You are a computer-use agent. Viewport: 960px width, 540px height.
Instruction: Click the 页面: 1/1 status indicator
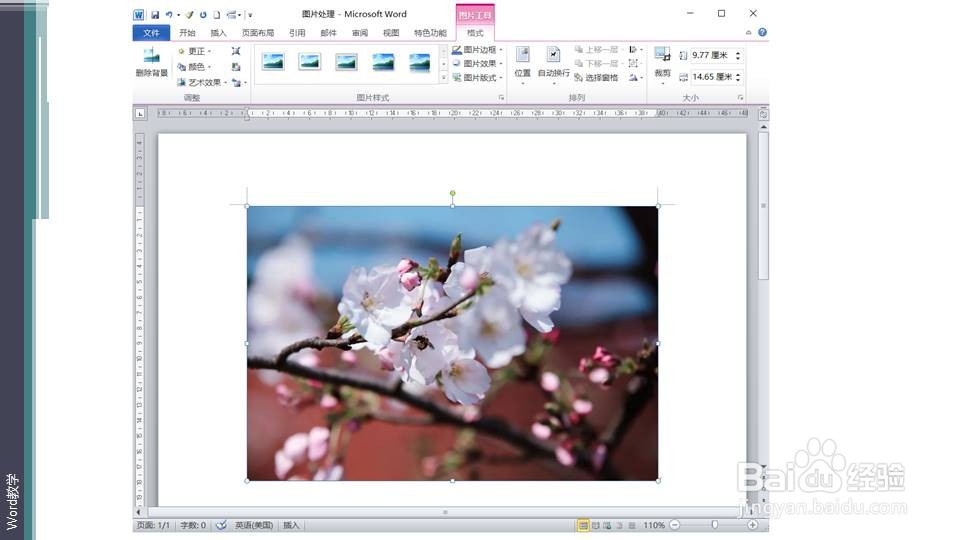pos(153,525)
